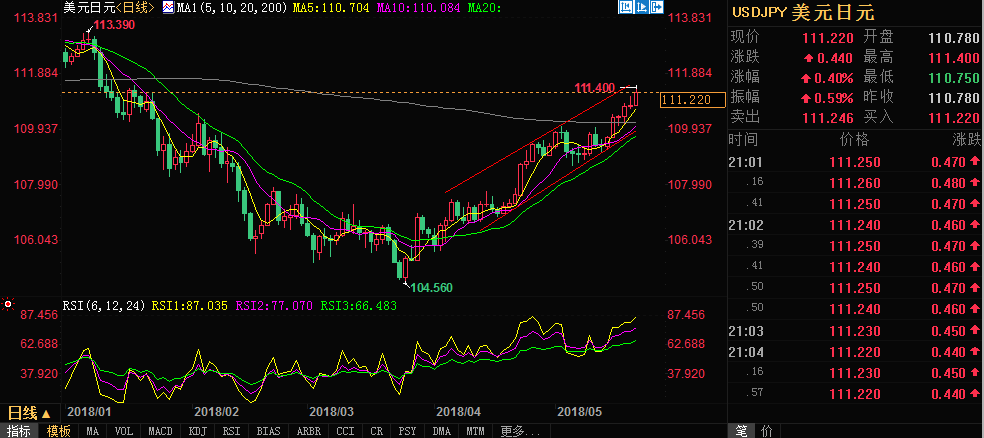Click the RSI2:77.070 readout
Screen dimensions: 984x438
pos(274,306)
